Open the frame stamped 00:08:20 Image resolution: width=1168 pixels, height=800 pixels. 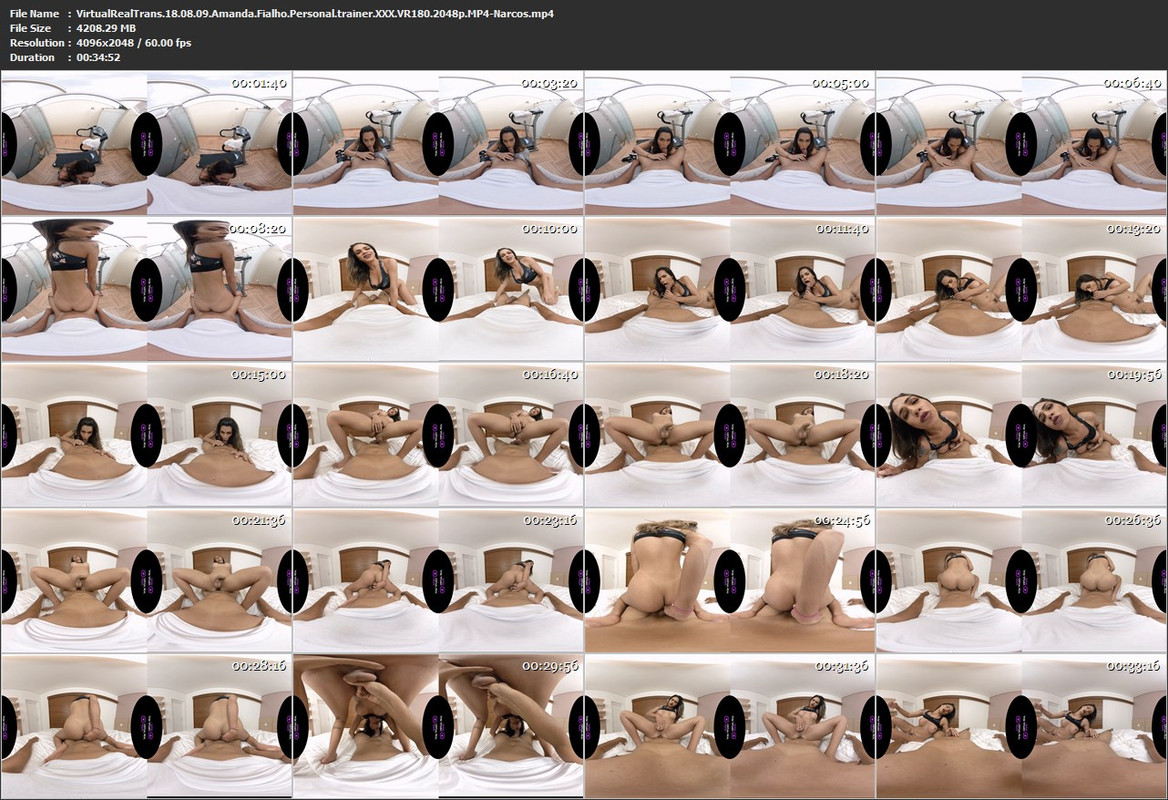147,289
